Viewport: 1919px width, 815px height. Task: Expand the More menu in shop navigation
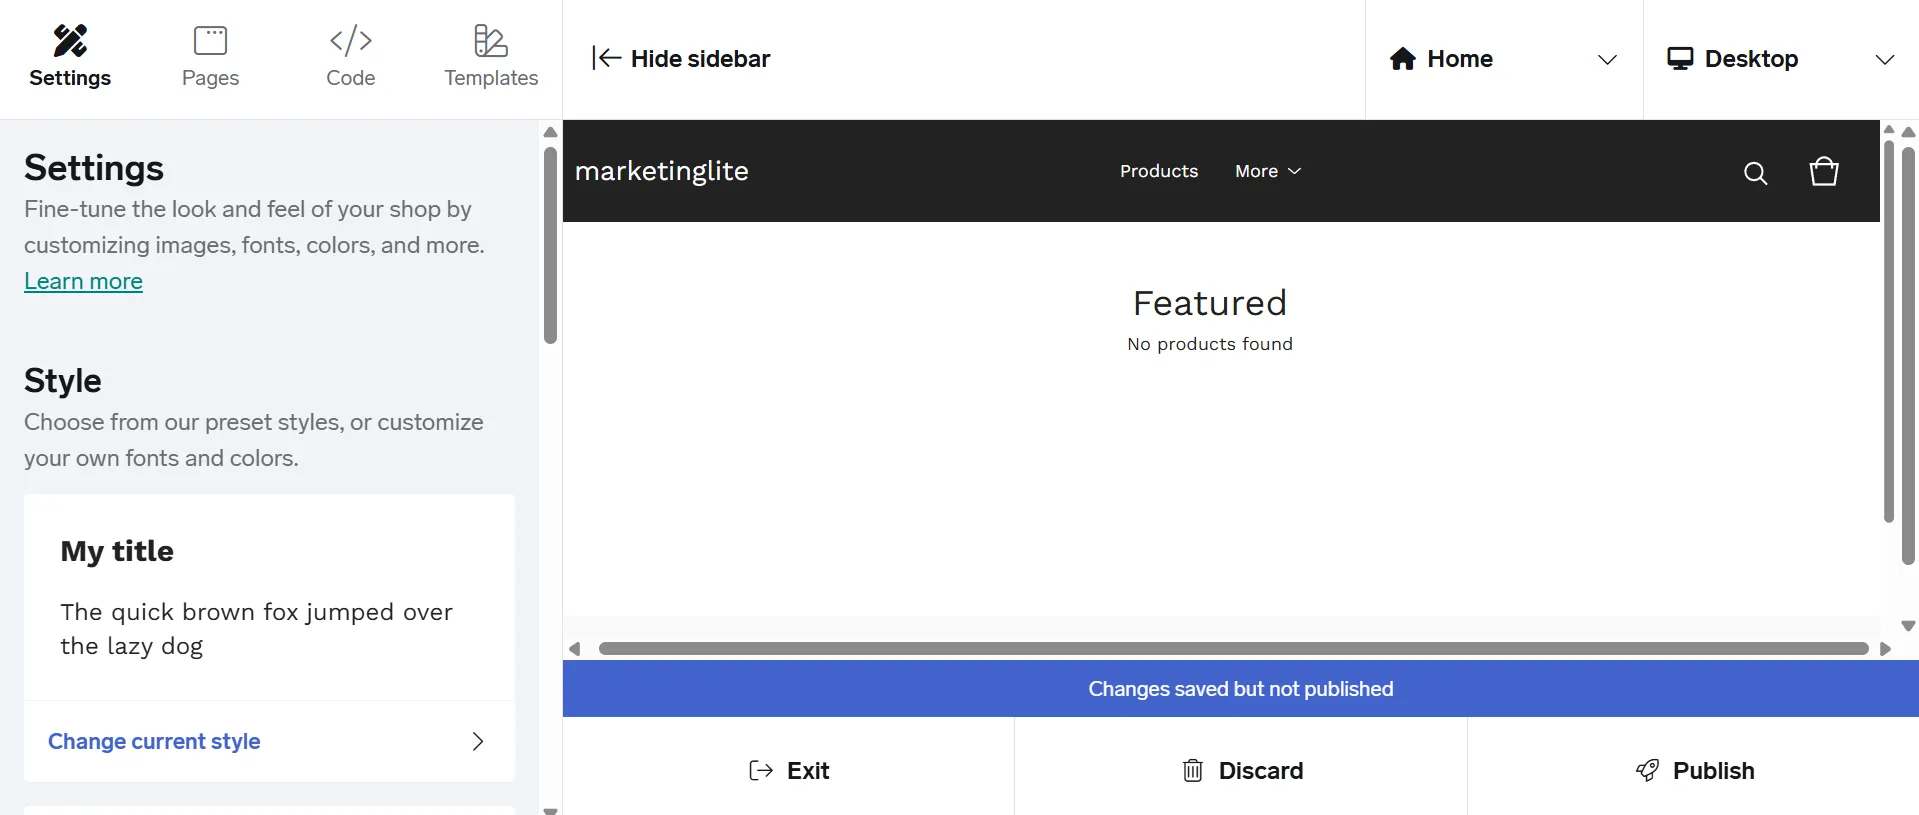[x=1267, y=171]
